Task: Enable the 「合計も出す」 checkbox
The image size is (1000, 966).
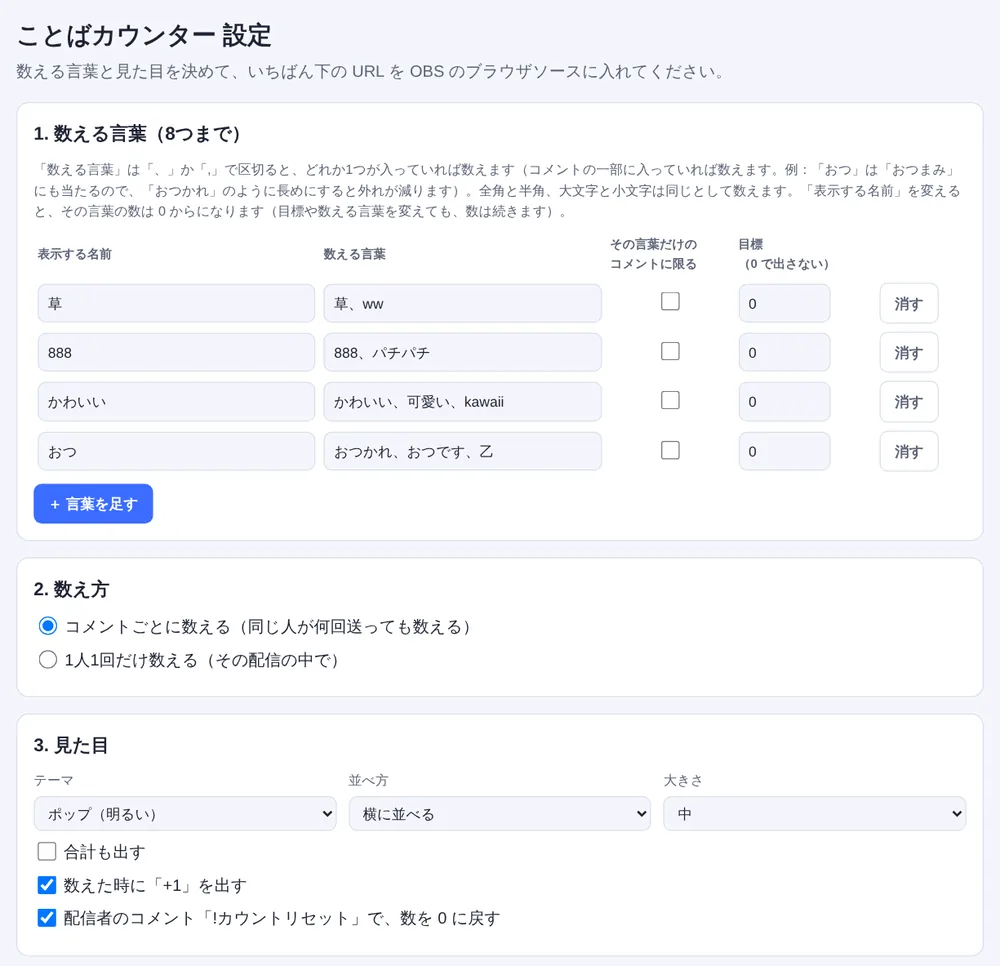Action: pyautogui.click(x=47, y=851)
